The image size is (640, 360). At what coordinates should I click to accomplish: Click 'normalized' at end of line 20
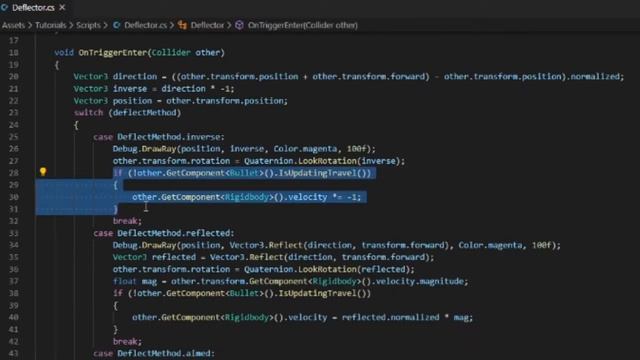(595, 77)
